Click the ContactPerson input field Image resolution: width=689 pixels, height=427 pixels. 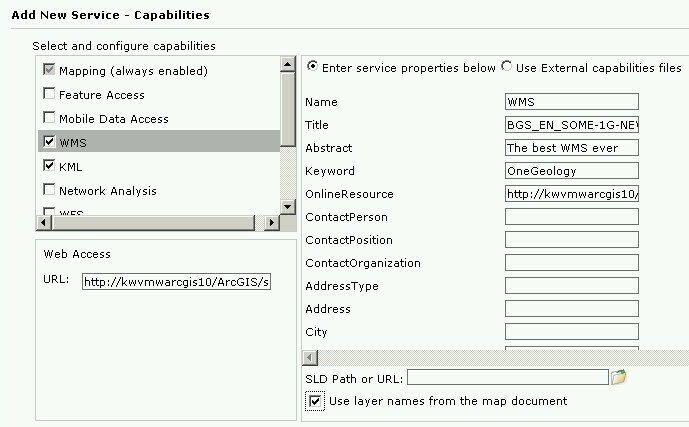[x=572, y=217]
